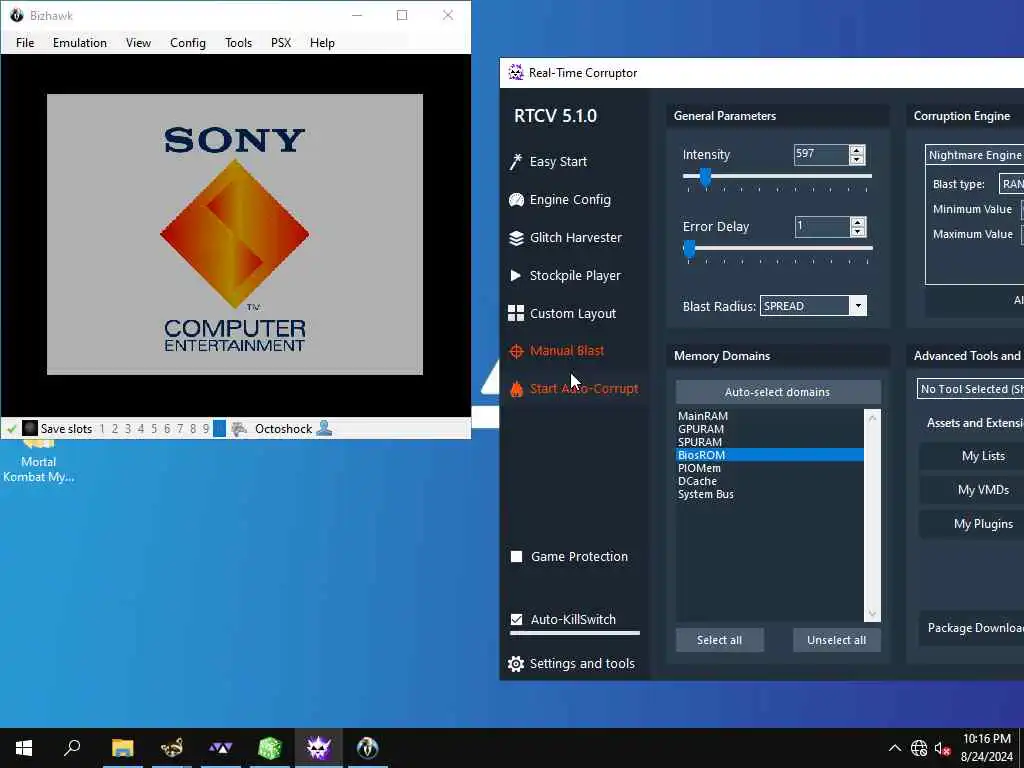
Task: Open the Tools menu
Action: click(238, 42)
